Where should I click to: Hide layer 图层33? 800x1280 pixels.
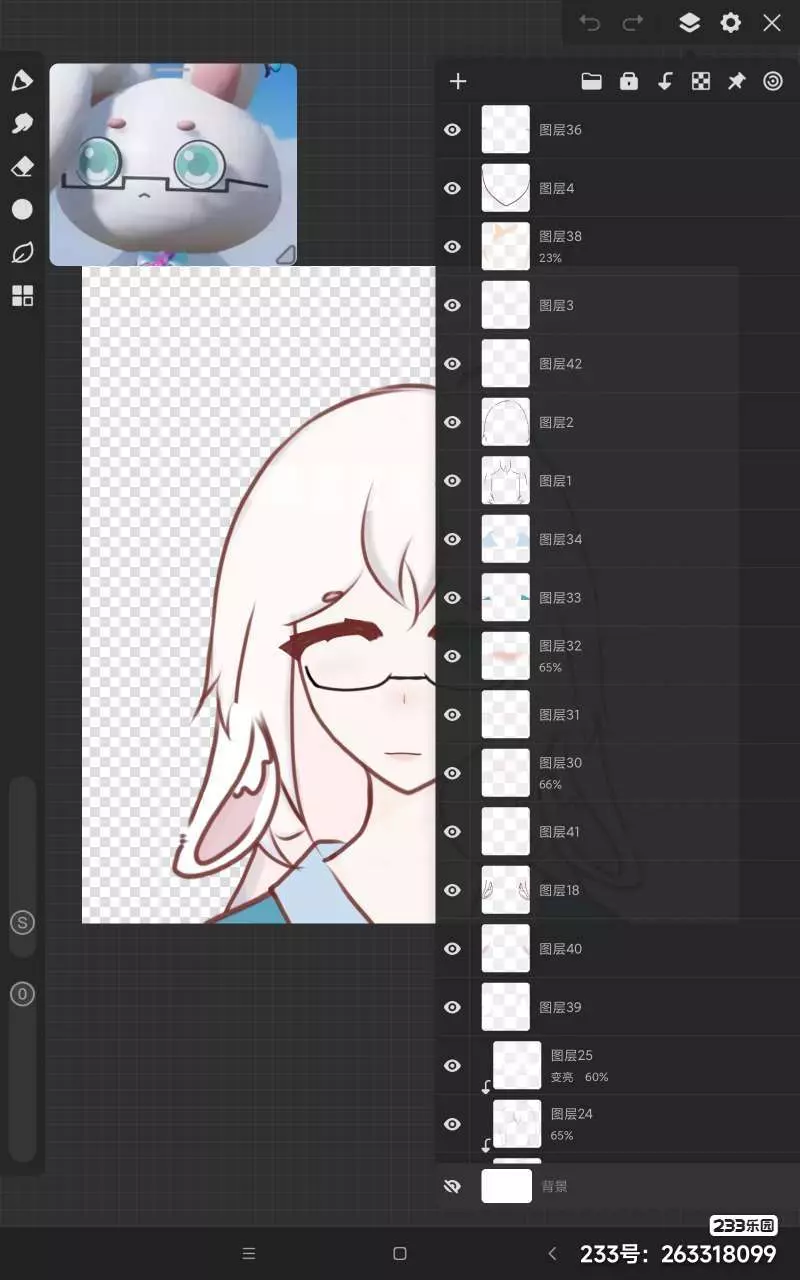pyautogui.click(x=453, y=598)
